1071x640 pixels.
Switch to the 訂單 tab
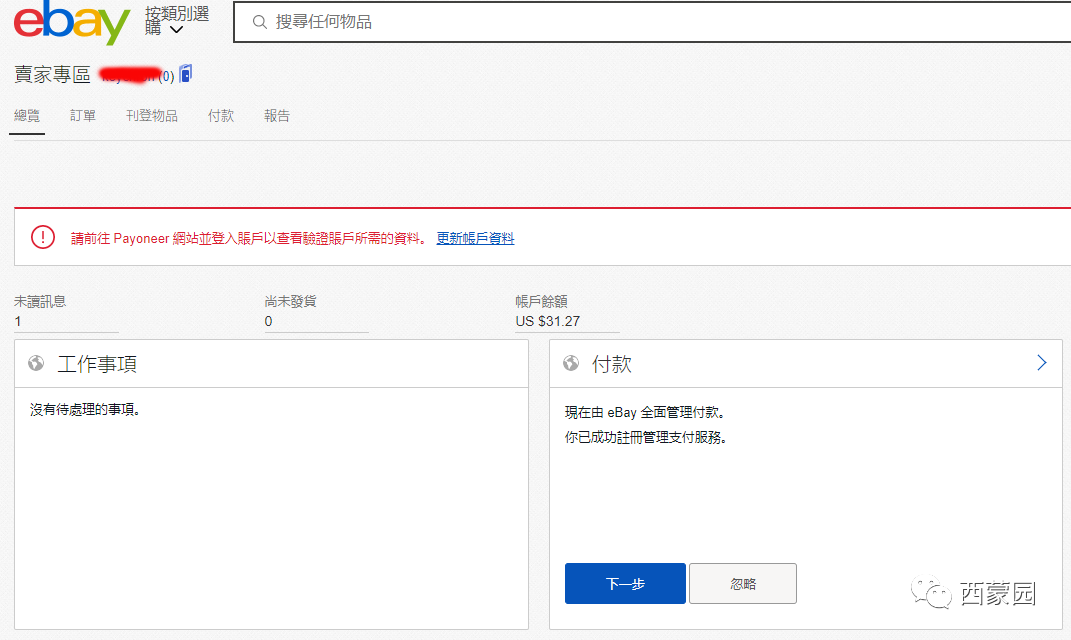tap(83, 116)
